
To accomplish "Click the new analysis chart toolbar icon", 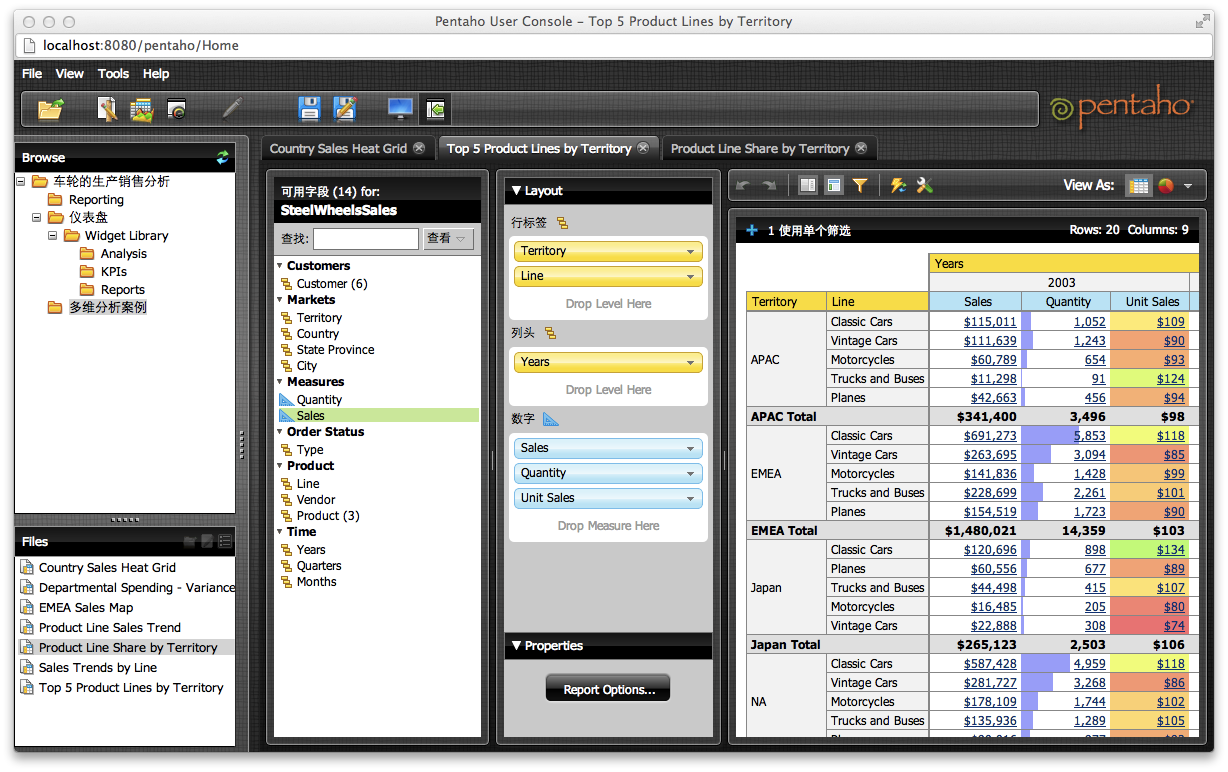I will tap(141, 109).
